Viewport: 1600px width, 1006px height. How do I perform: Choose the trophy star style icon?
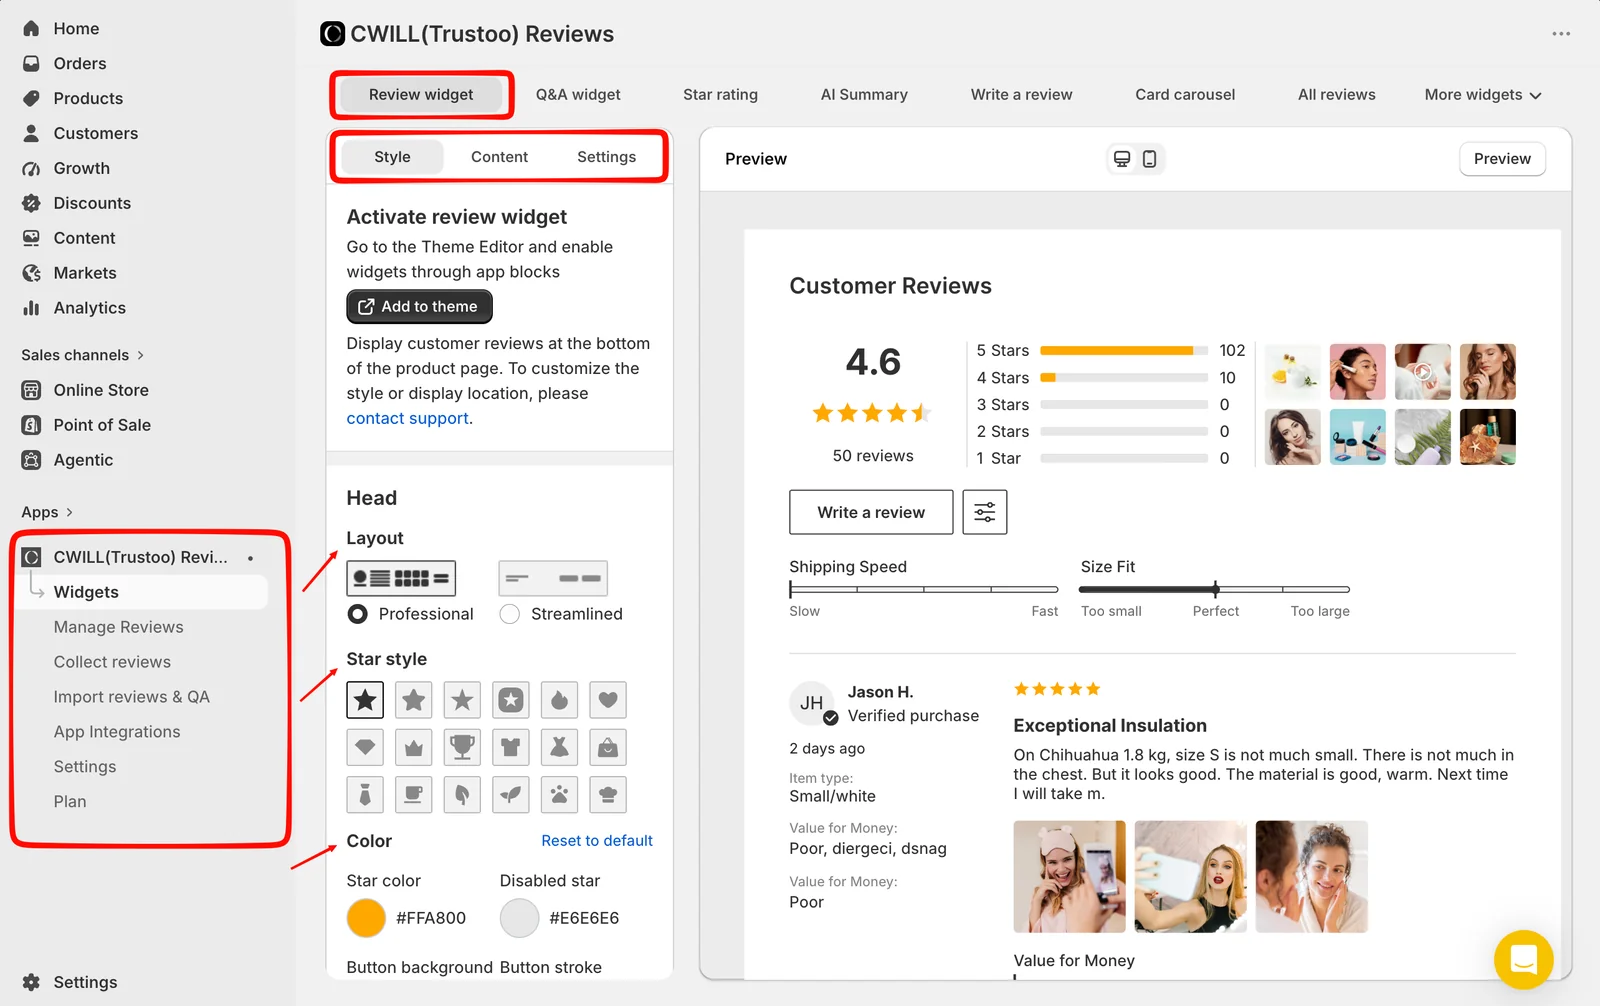(462, 747)
